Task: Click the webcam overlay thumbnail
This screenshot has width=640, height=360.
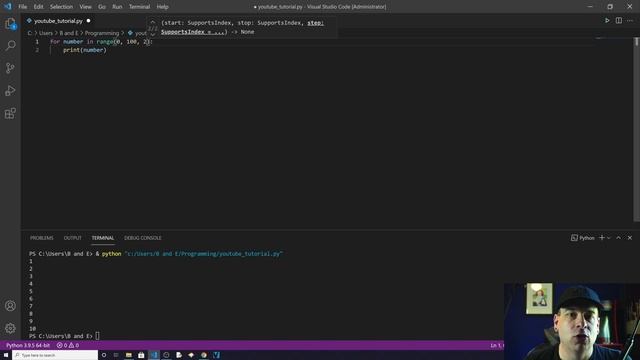Action: pyautogui.click(x=572, y=321)
